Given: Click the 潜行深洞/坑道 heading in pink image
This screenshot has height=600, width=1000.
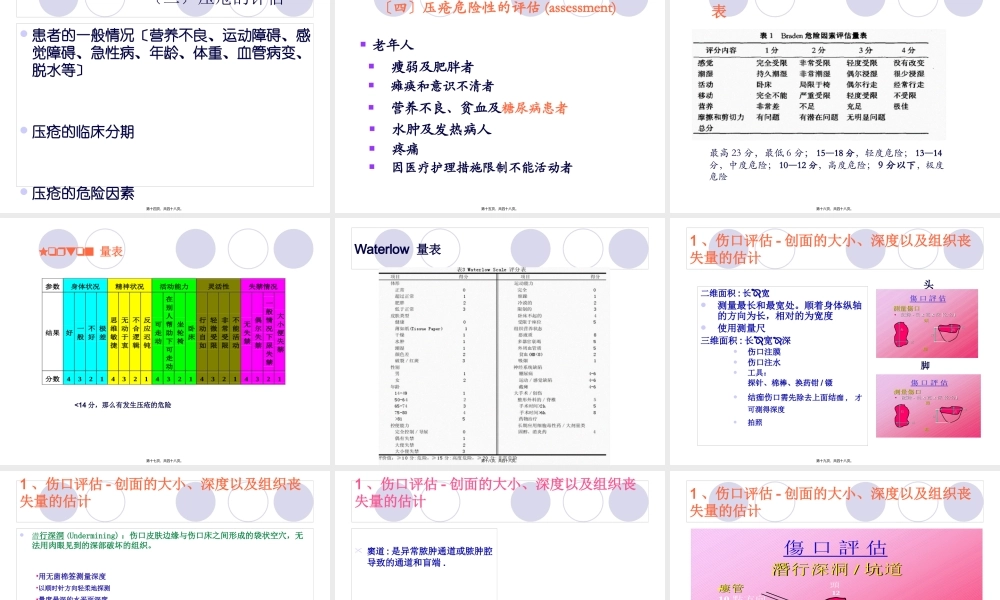Looking at the screenshot, I should point(837,569).
